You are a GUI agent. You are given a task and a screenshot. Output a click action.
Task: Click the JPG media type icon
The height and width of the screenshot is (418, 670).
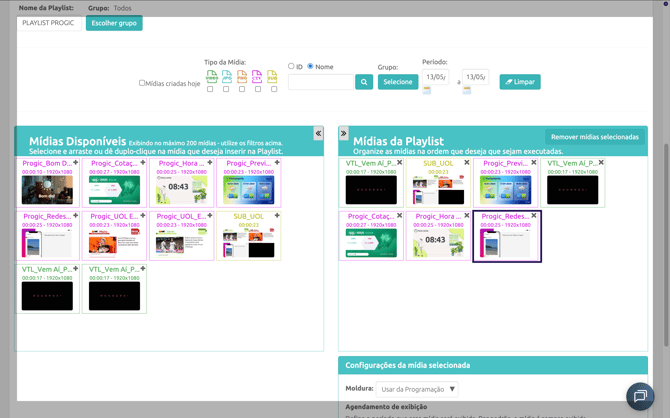tap(227, 77)
